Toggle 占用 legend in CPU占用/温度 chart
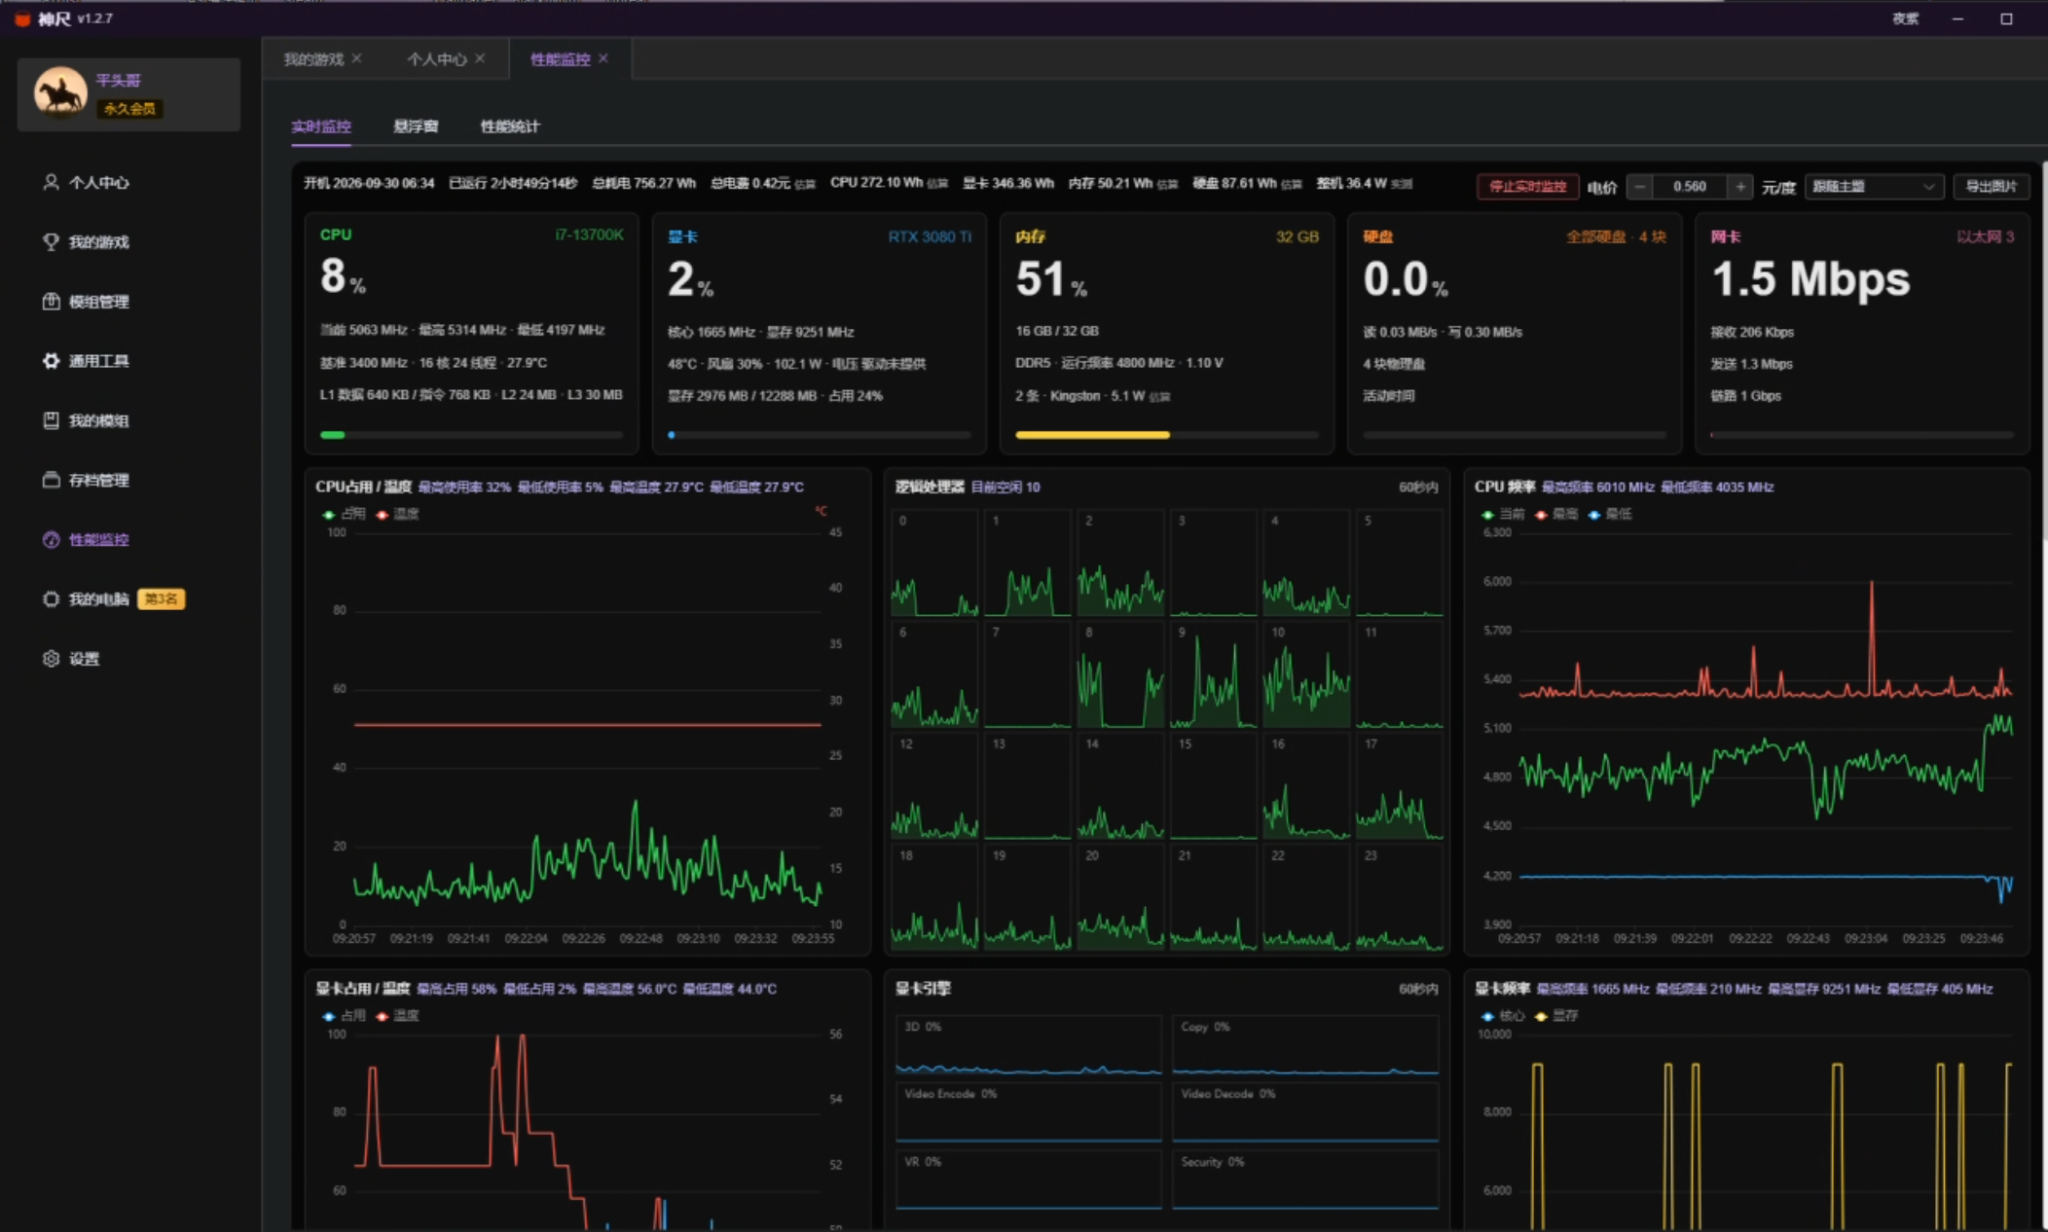 343,514
